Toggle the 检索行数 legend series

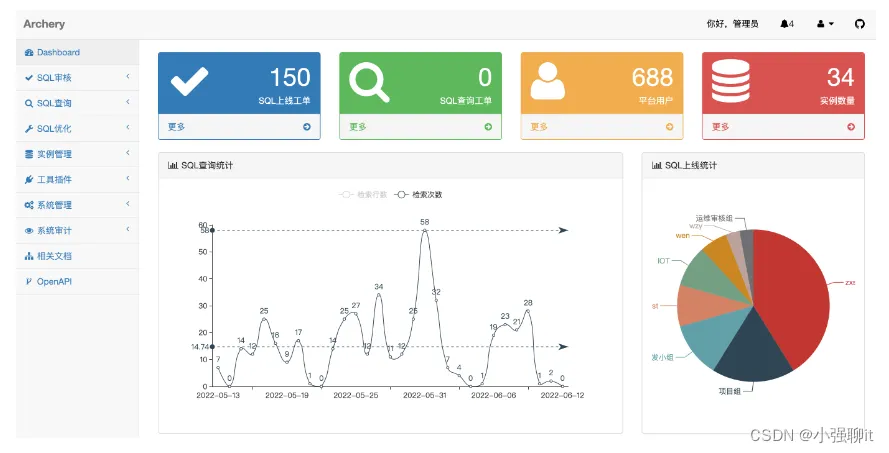click(x=363, y=194)
